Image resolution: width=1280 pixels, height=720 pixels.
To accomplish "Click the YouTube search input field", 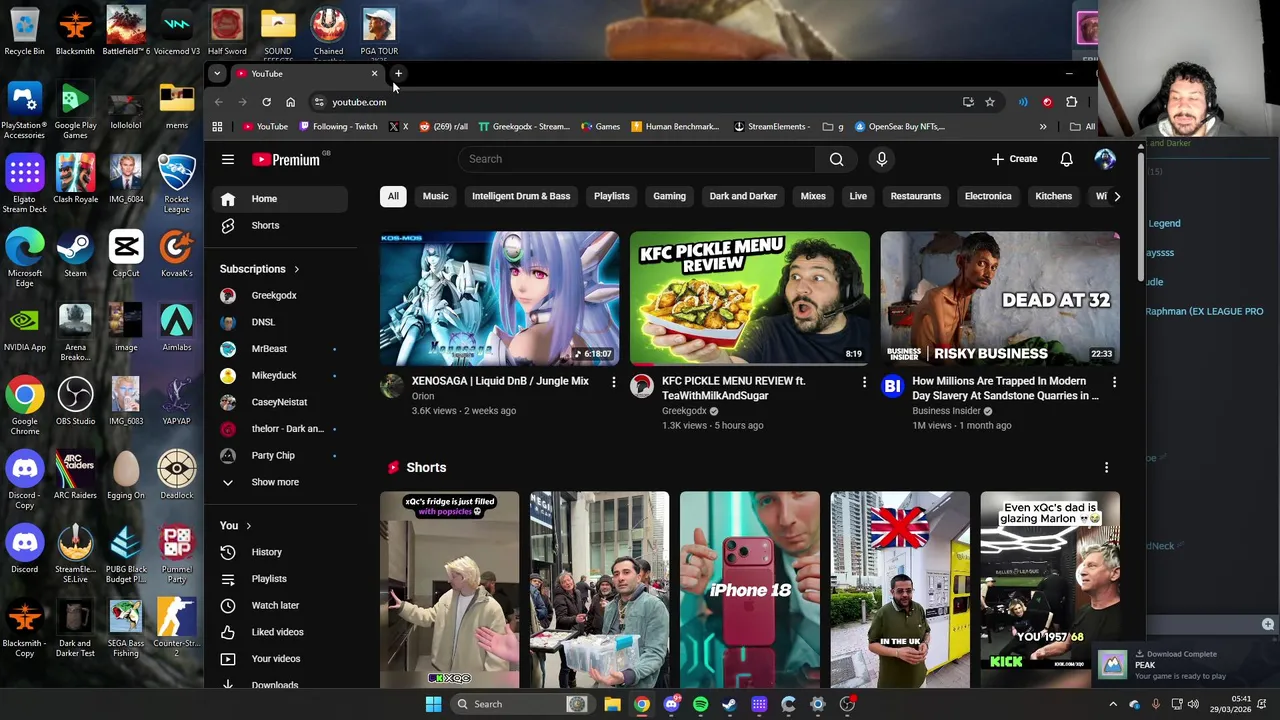I will [637, 159].
